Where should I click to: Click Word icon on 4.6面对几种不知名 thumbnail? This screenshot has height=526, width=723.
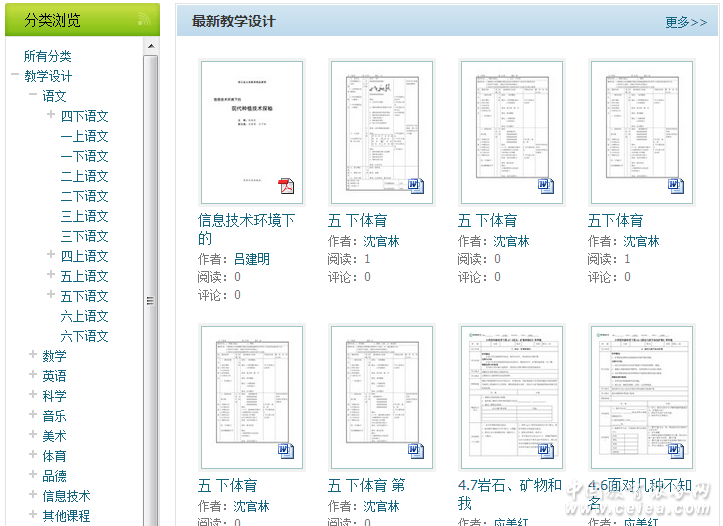676,451
